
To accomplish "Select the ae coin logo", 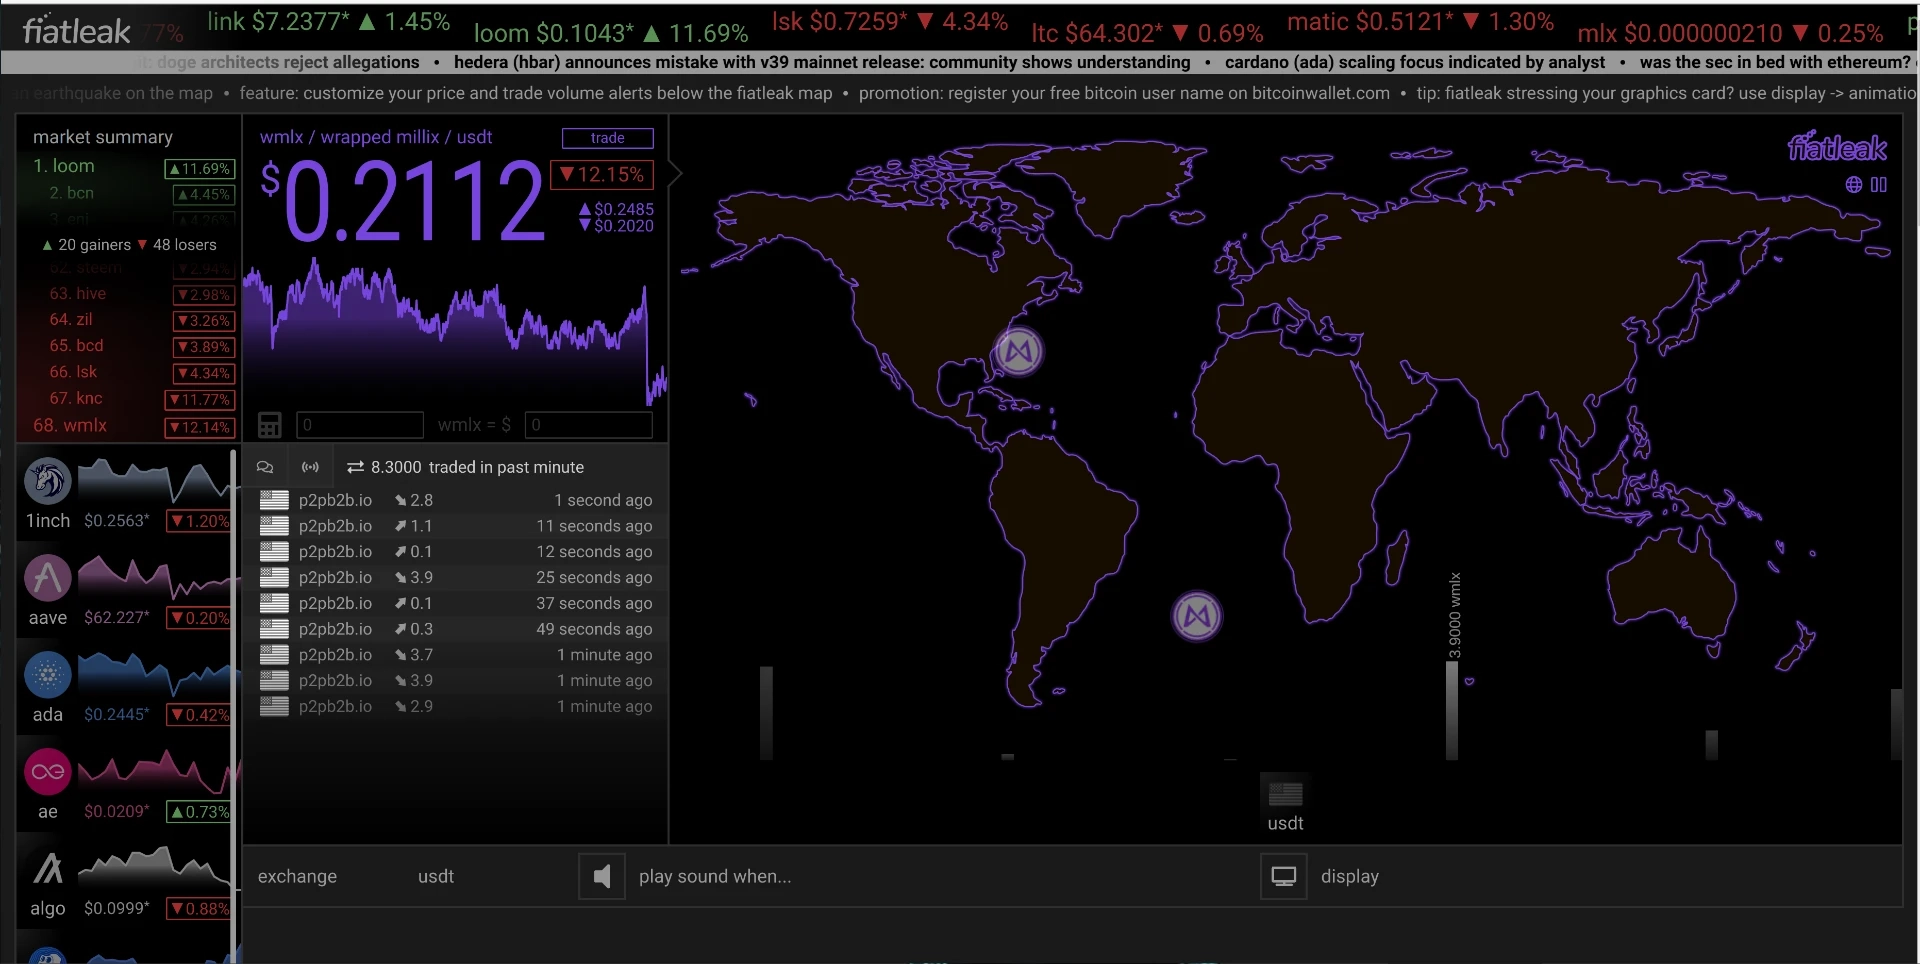I will 48,772.
